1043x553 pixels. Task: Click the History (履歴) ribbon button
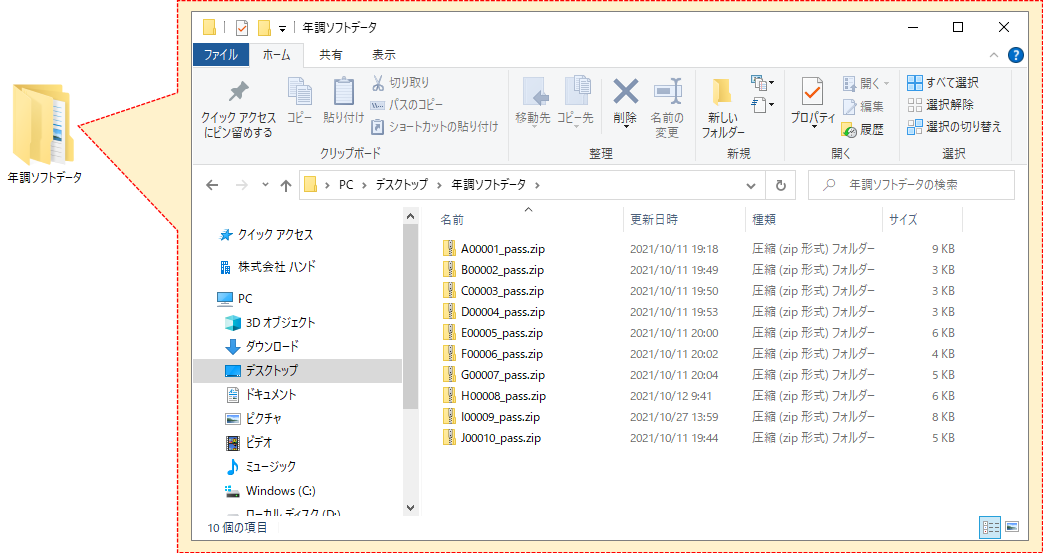(863, 130)
